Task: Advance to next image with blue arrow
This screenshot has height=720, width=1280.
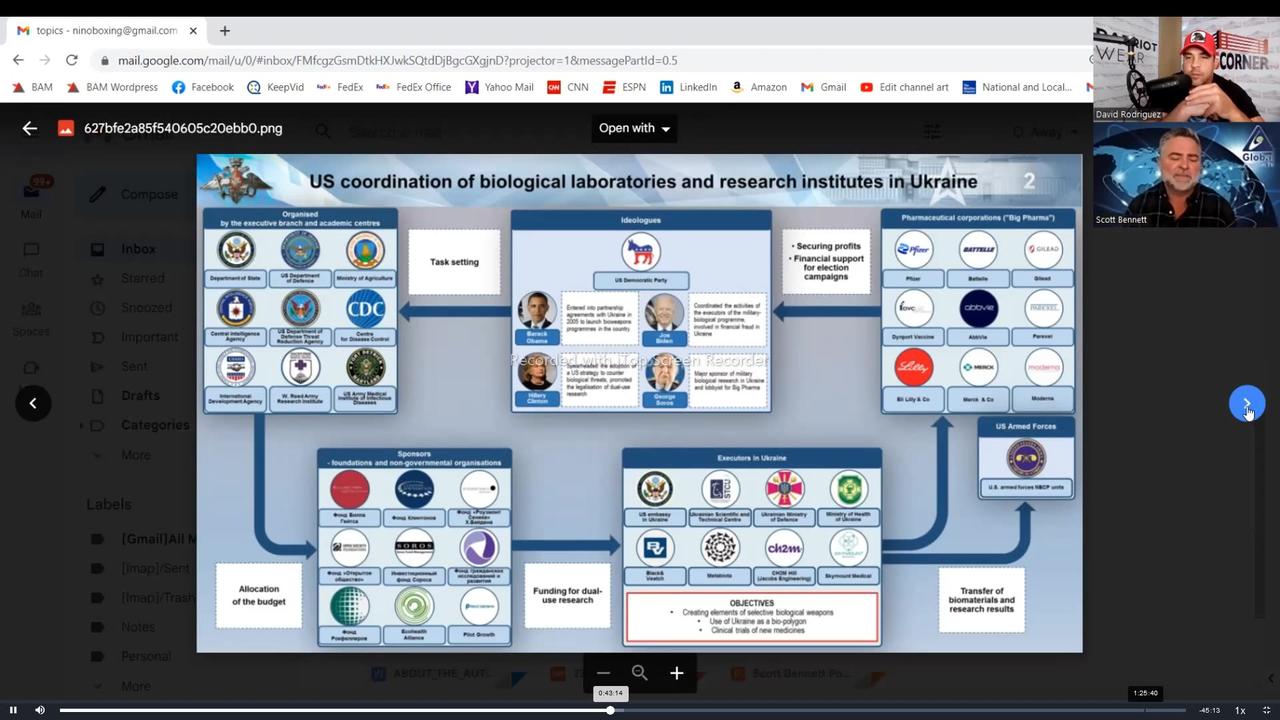Action: (x=1247, y=403)
